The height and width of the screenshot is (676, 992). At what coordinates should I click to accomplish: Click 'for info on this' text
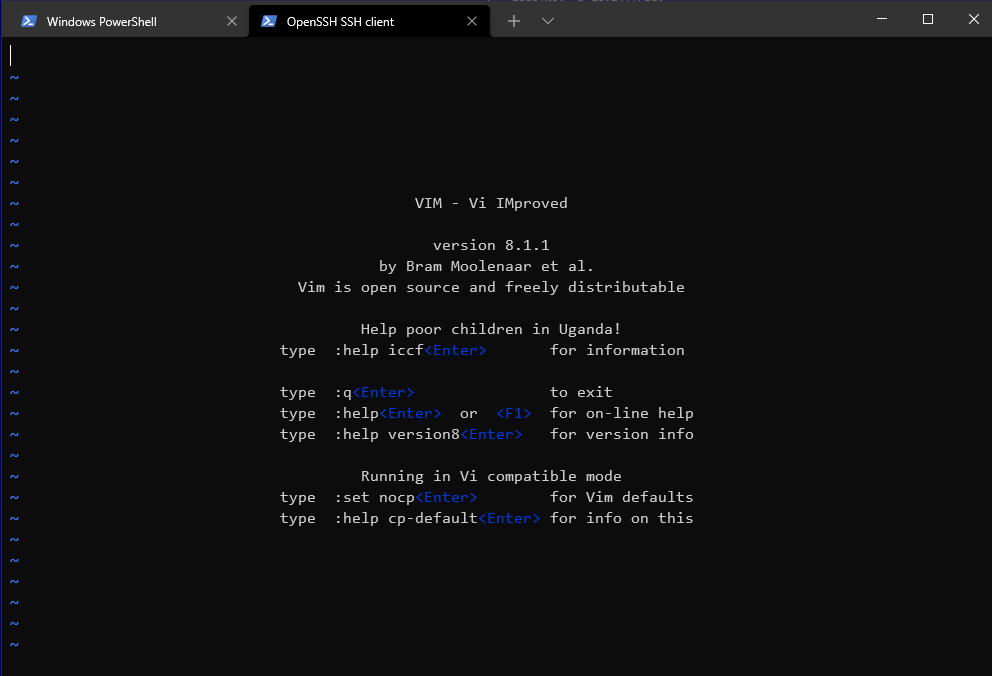tap(622, 518)
